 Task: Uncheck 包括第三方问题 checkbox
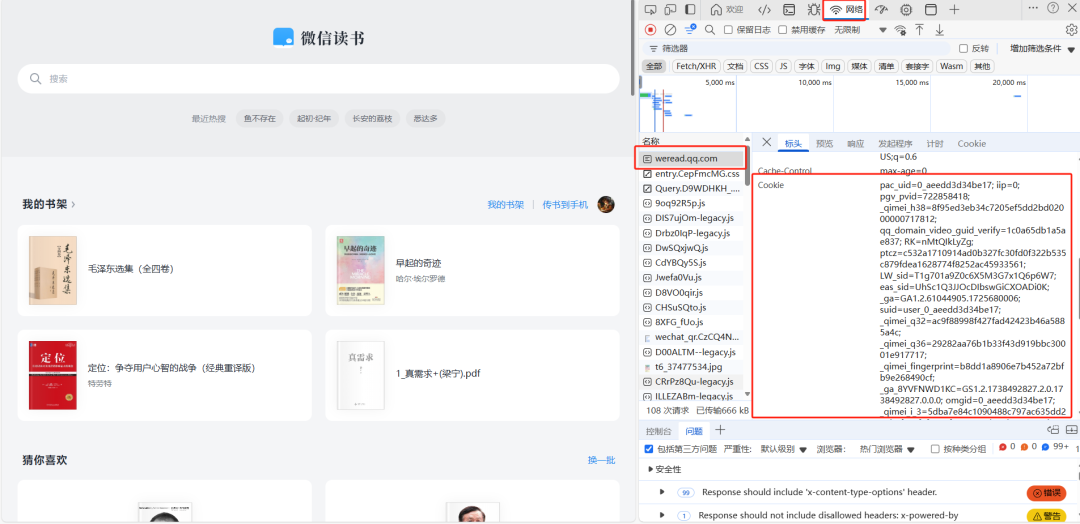pyautogui.click(x=648, y=449)
